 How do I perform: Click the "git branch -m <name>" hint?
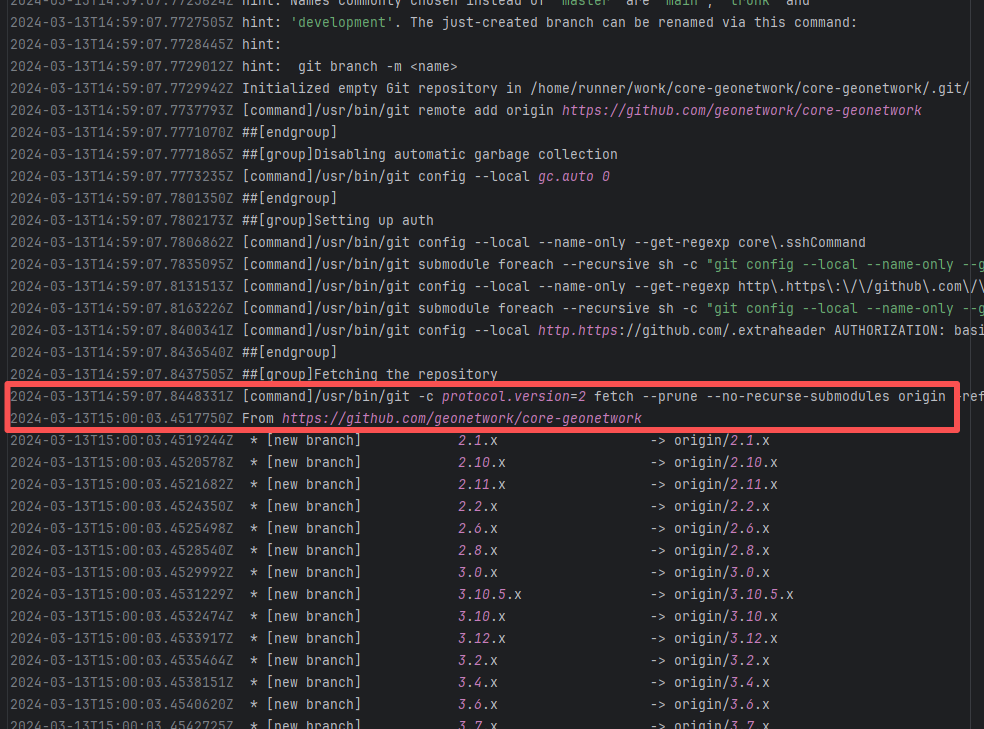point(377,66)
